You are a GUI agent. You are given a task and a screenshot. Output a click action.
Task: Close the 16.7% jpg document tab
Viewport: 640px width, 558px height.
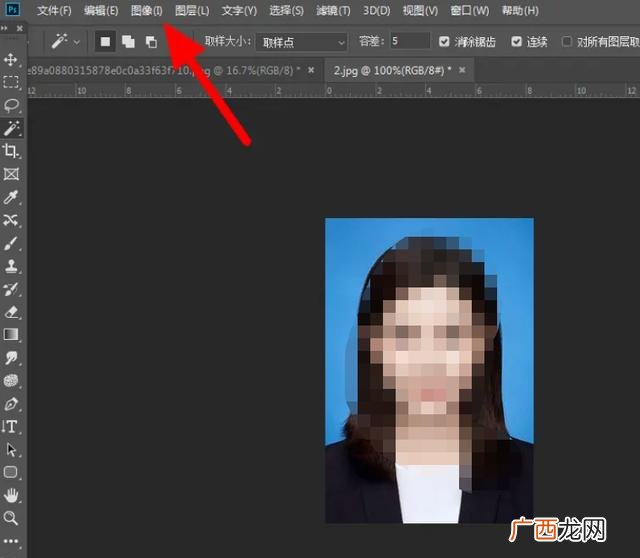(x=311, y=70)
